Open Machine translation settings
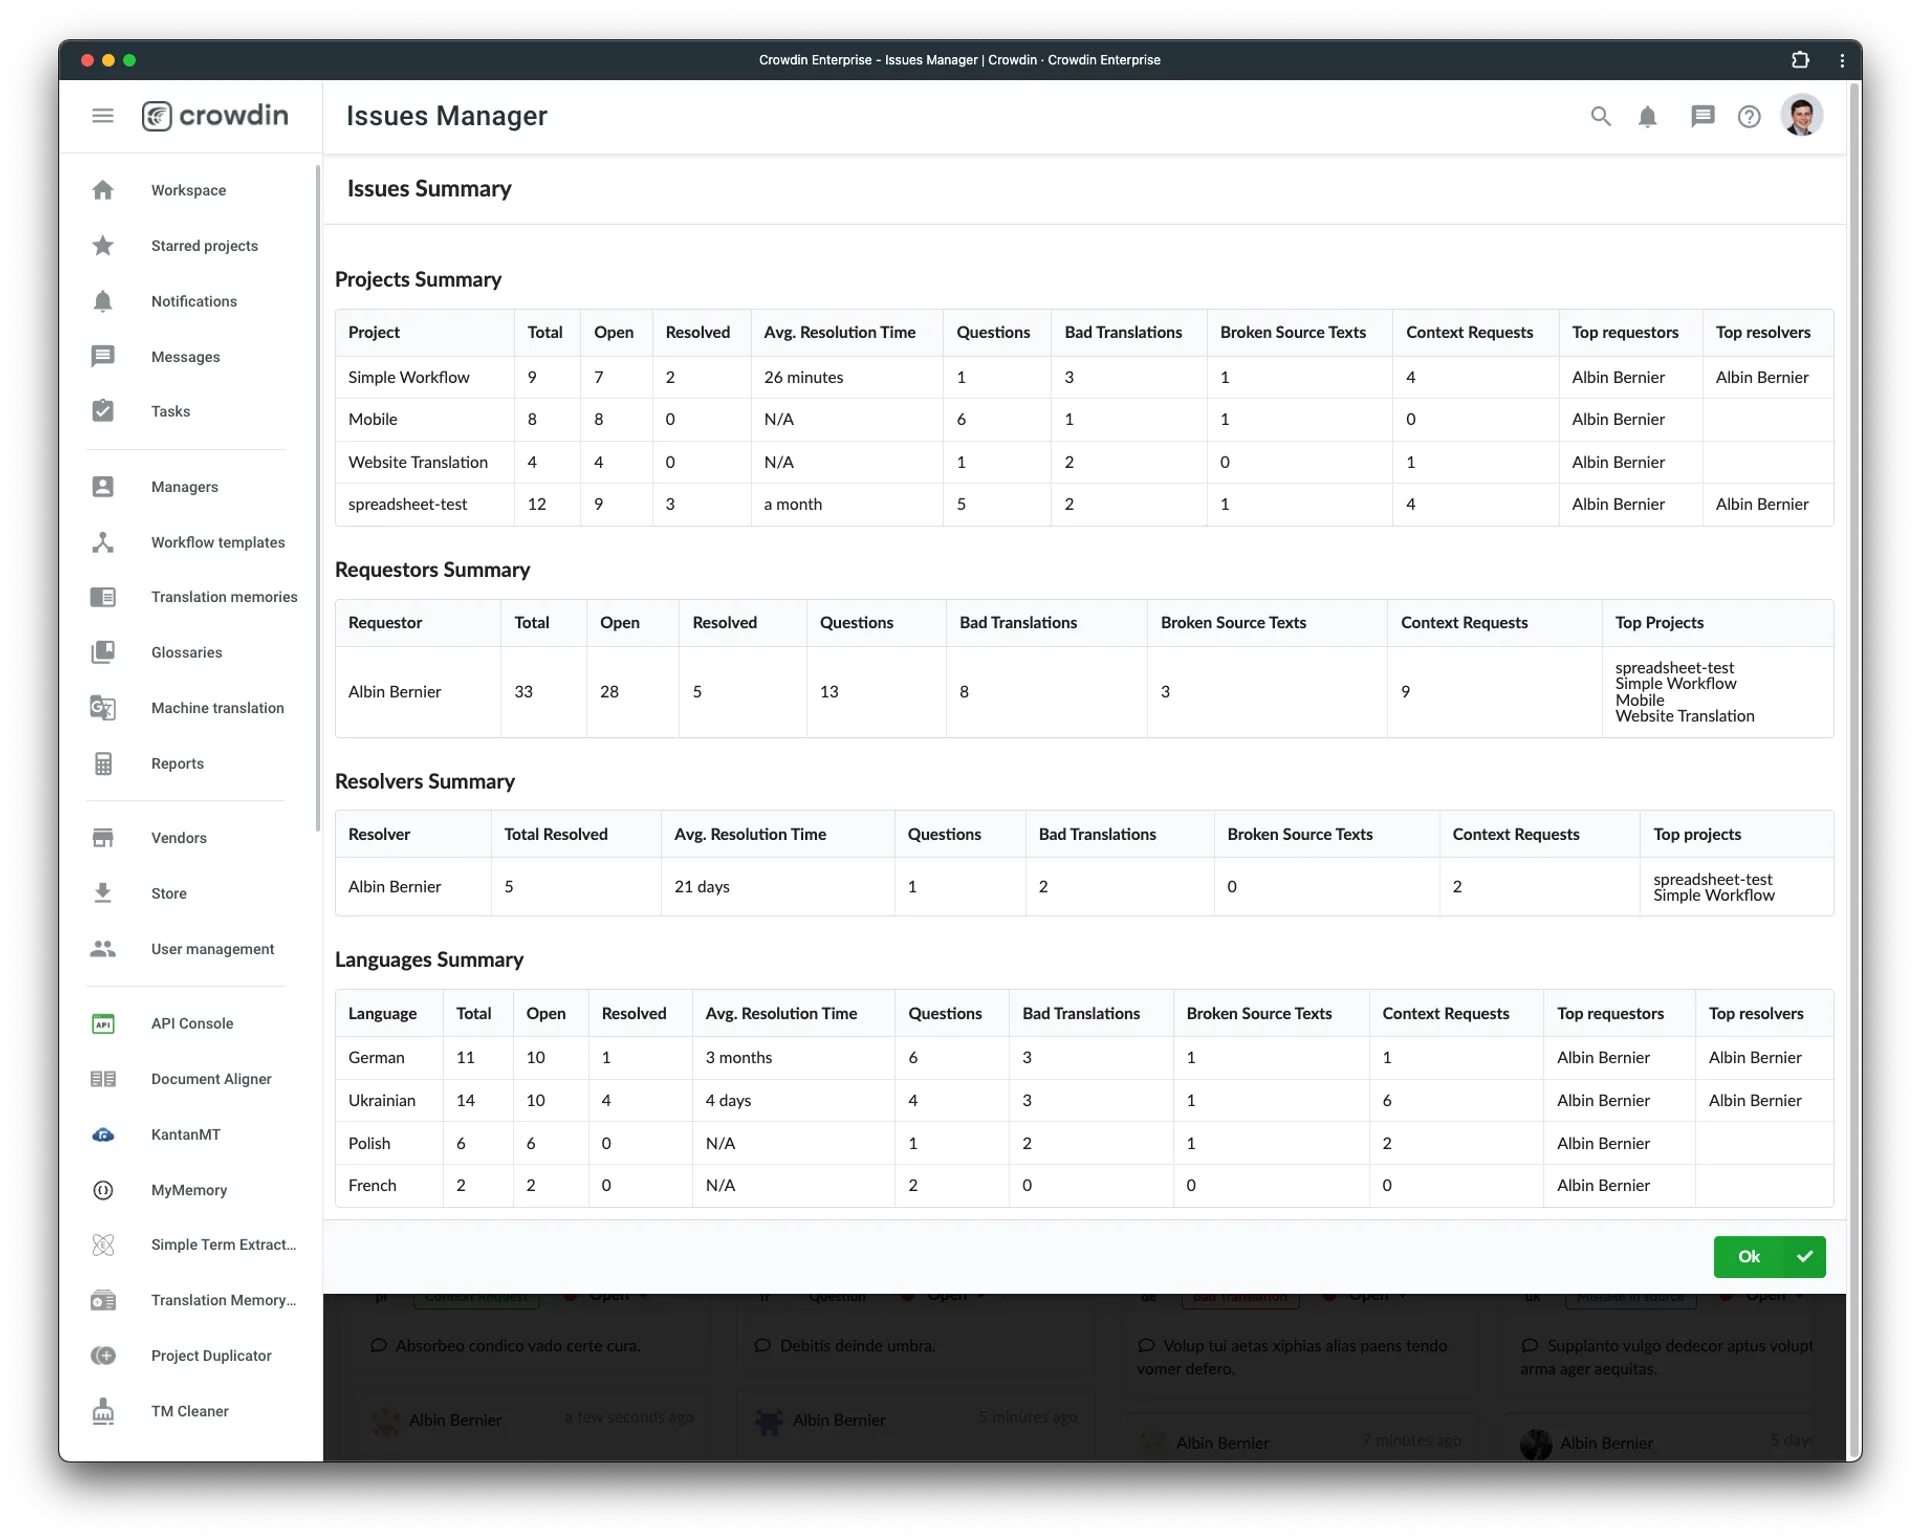Screen dimensions: 1920x1539 (x=217, y=707)
